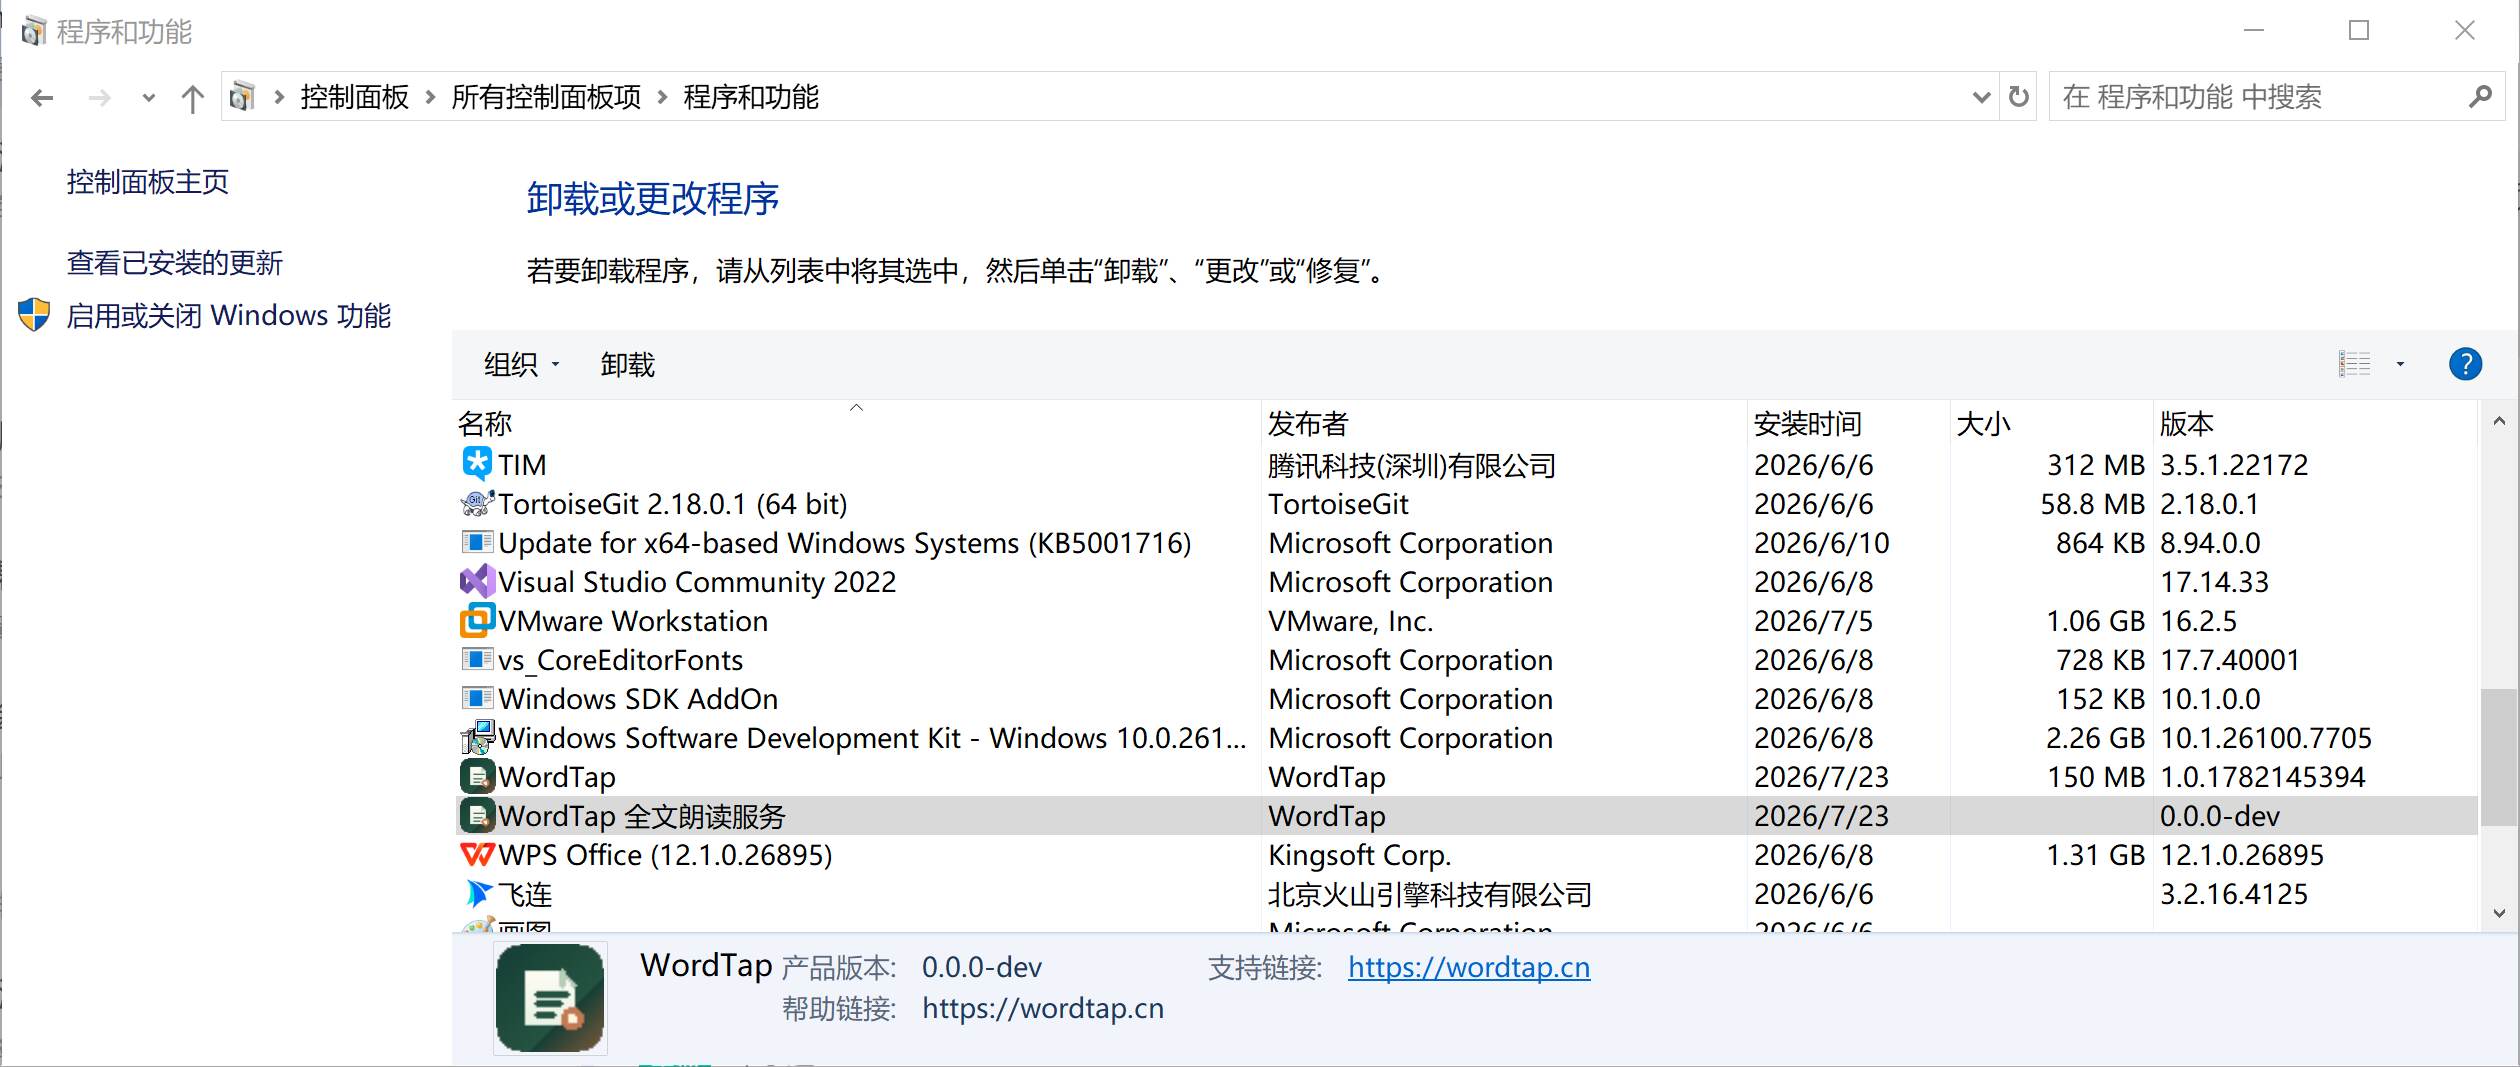This screenshot has width=2520, height=1067.
Task: Click the Visual Studio Community 2022 icon
Action: (477, 581)
